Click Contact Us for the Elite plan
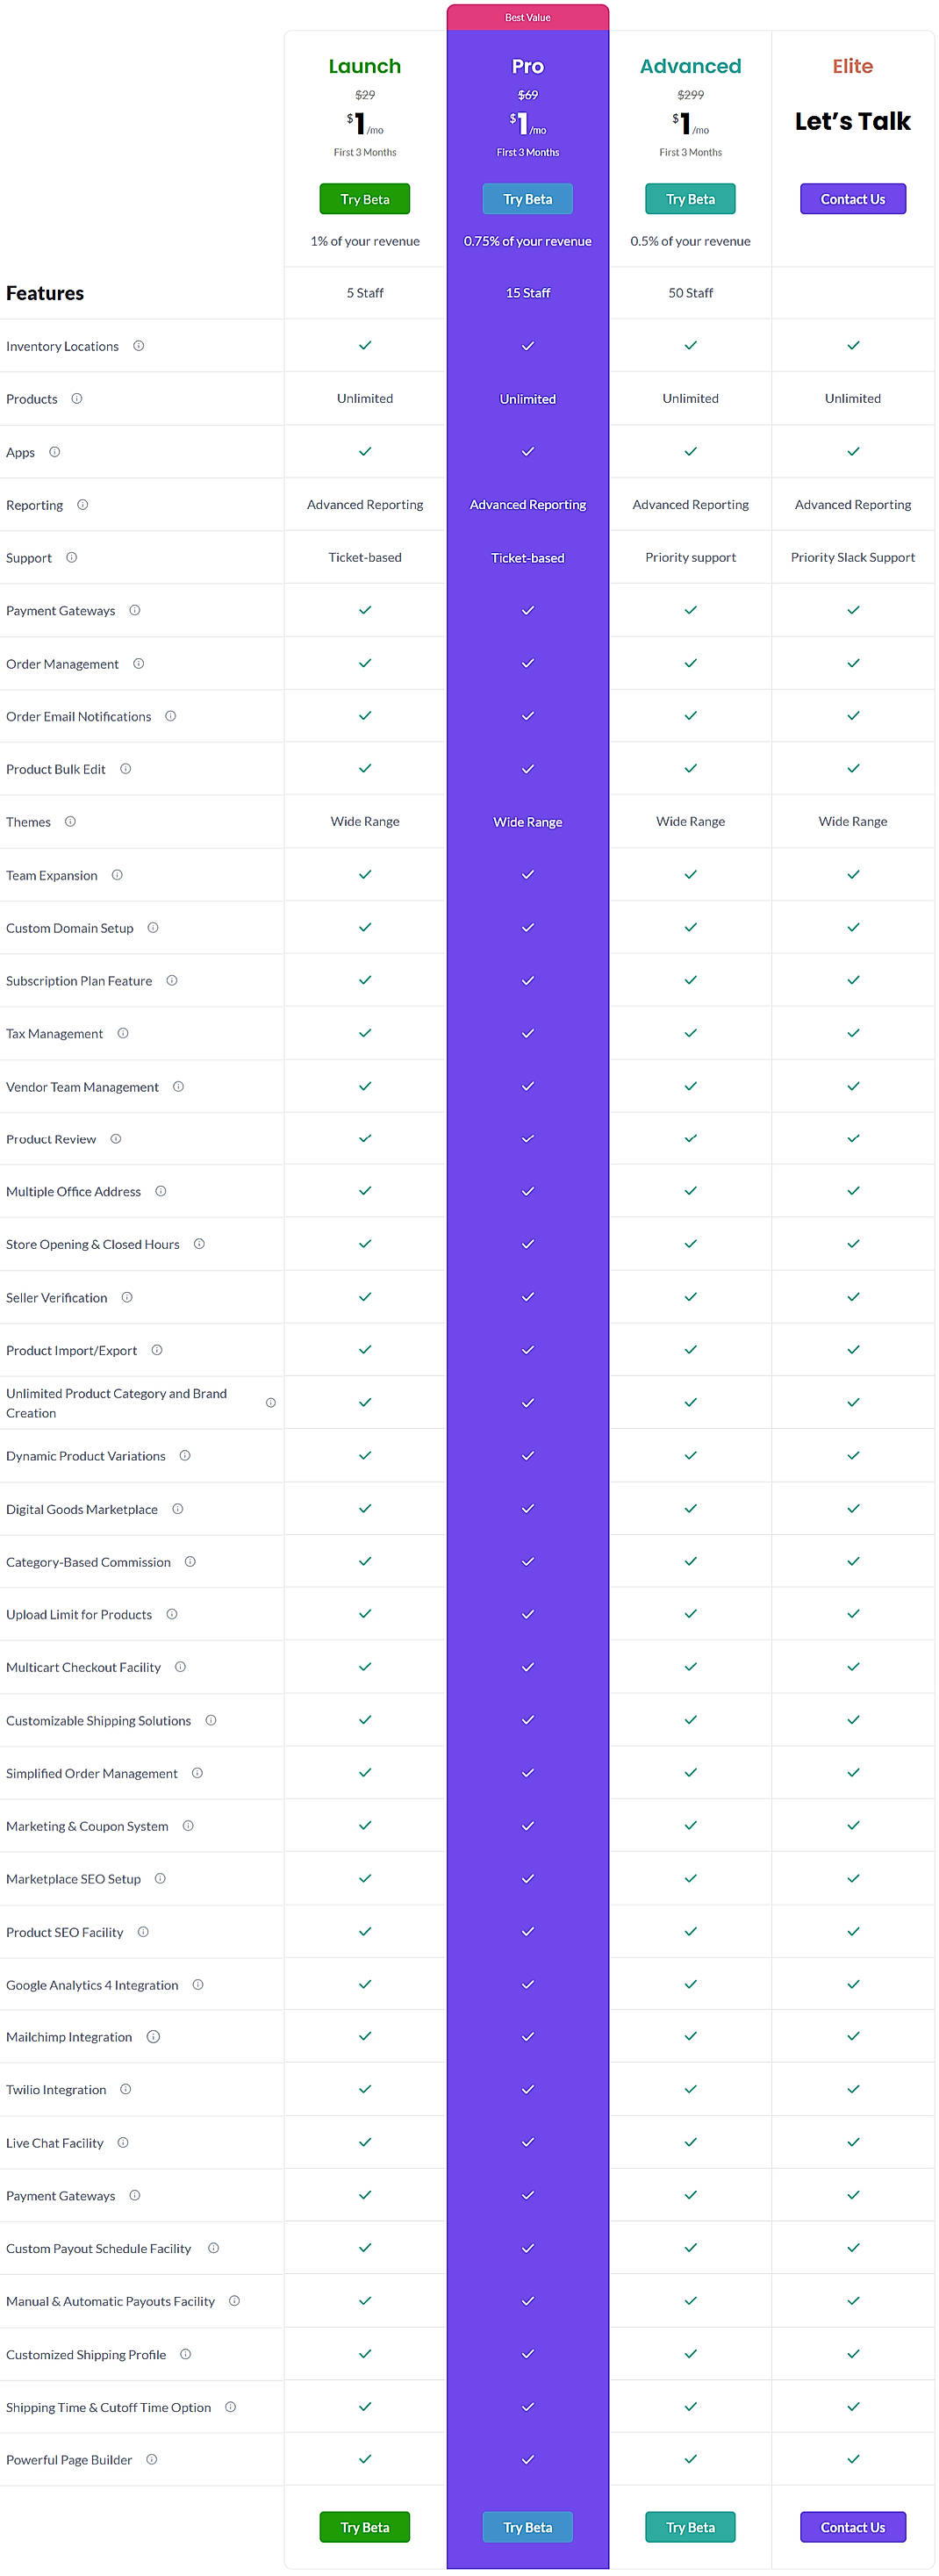The image size is (939, 2576). pyautogui.click(x=852, y=199)
